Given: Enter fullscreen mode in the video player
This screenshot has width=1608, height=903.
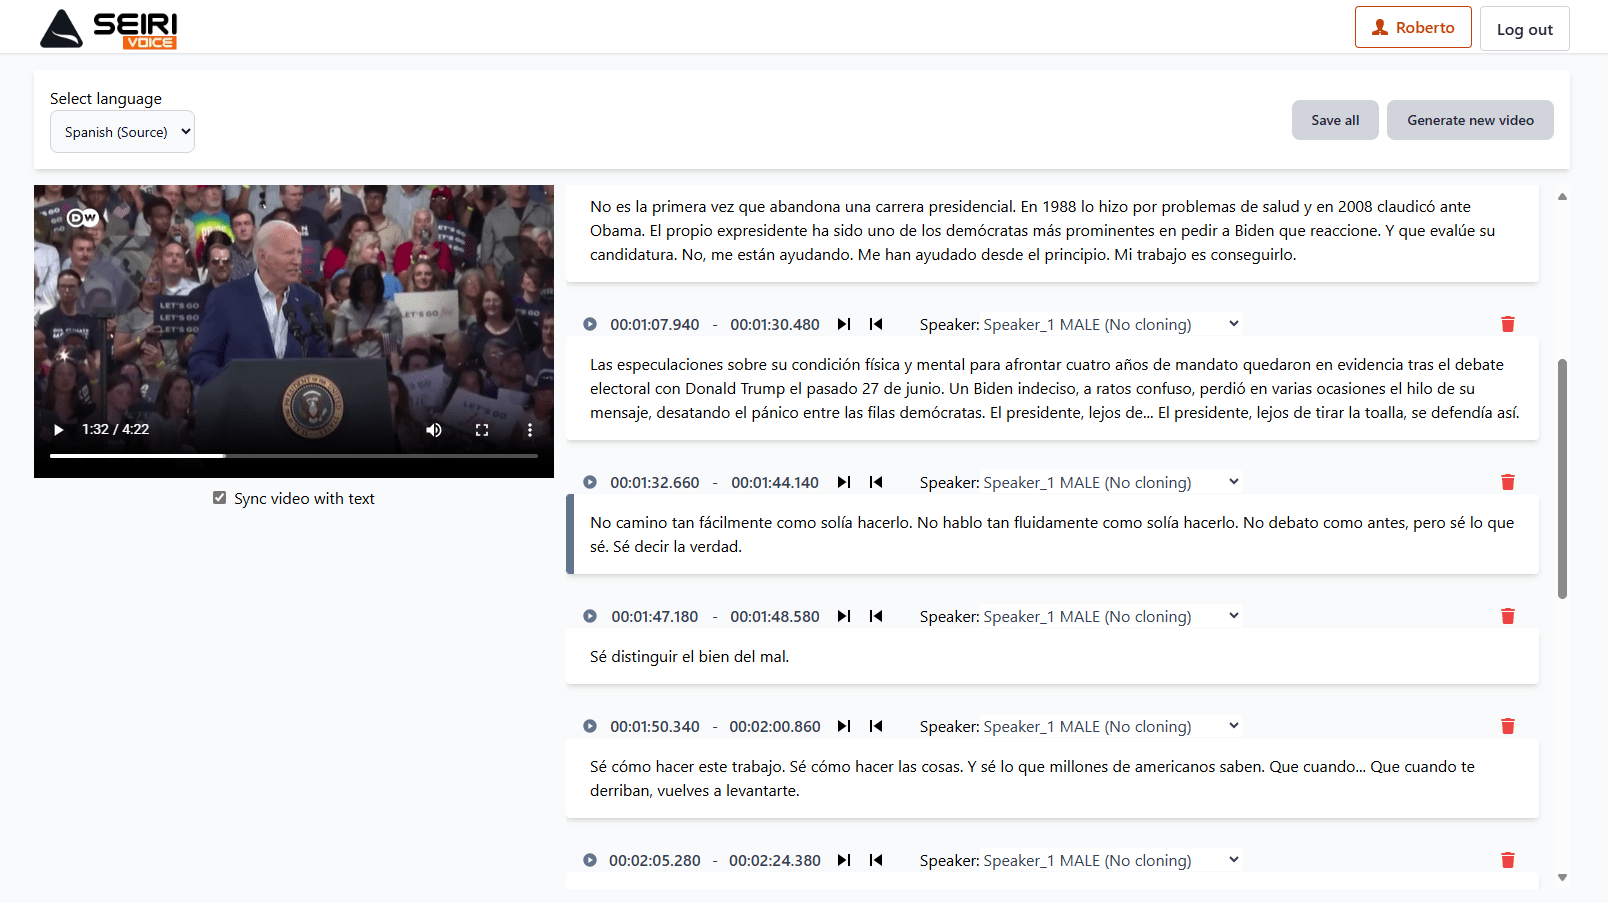Looking at the screenshot, I should pos(482,430).
